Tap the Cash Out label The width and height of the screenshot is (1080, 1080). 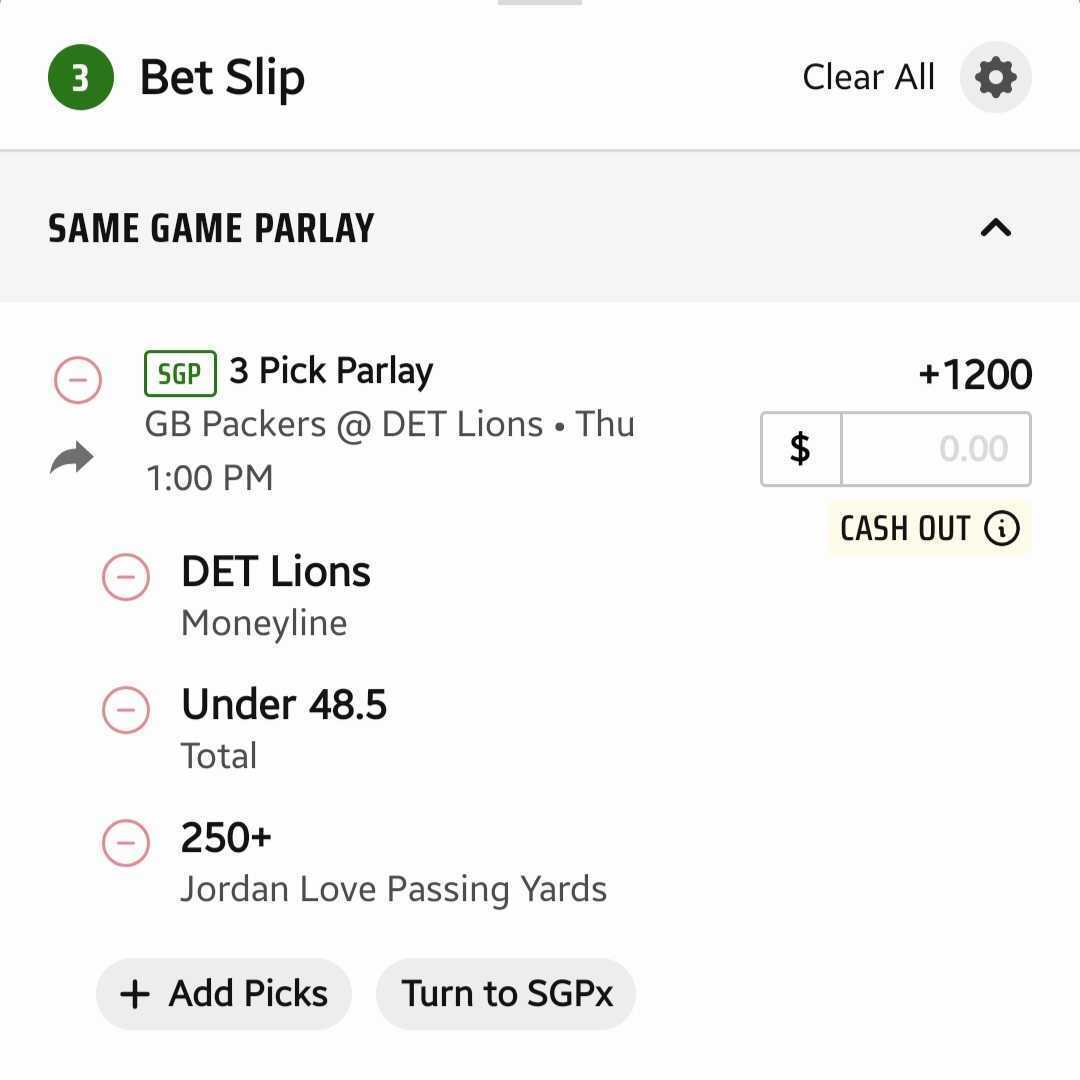click(x=905, y=528)
